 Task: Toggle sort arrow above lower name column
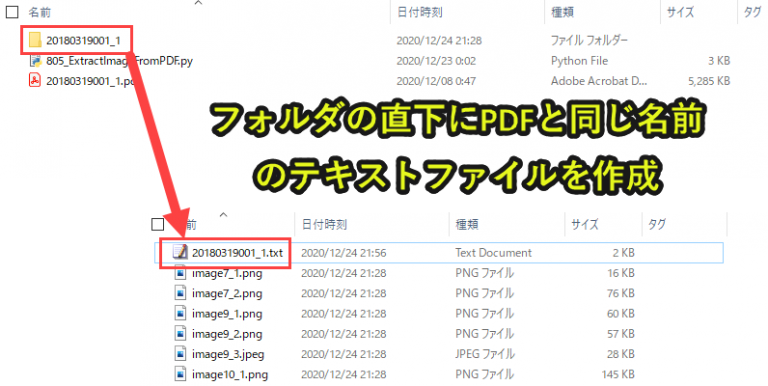coord(223,215)
